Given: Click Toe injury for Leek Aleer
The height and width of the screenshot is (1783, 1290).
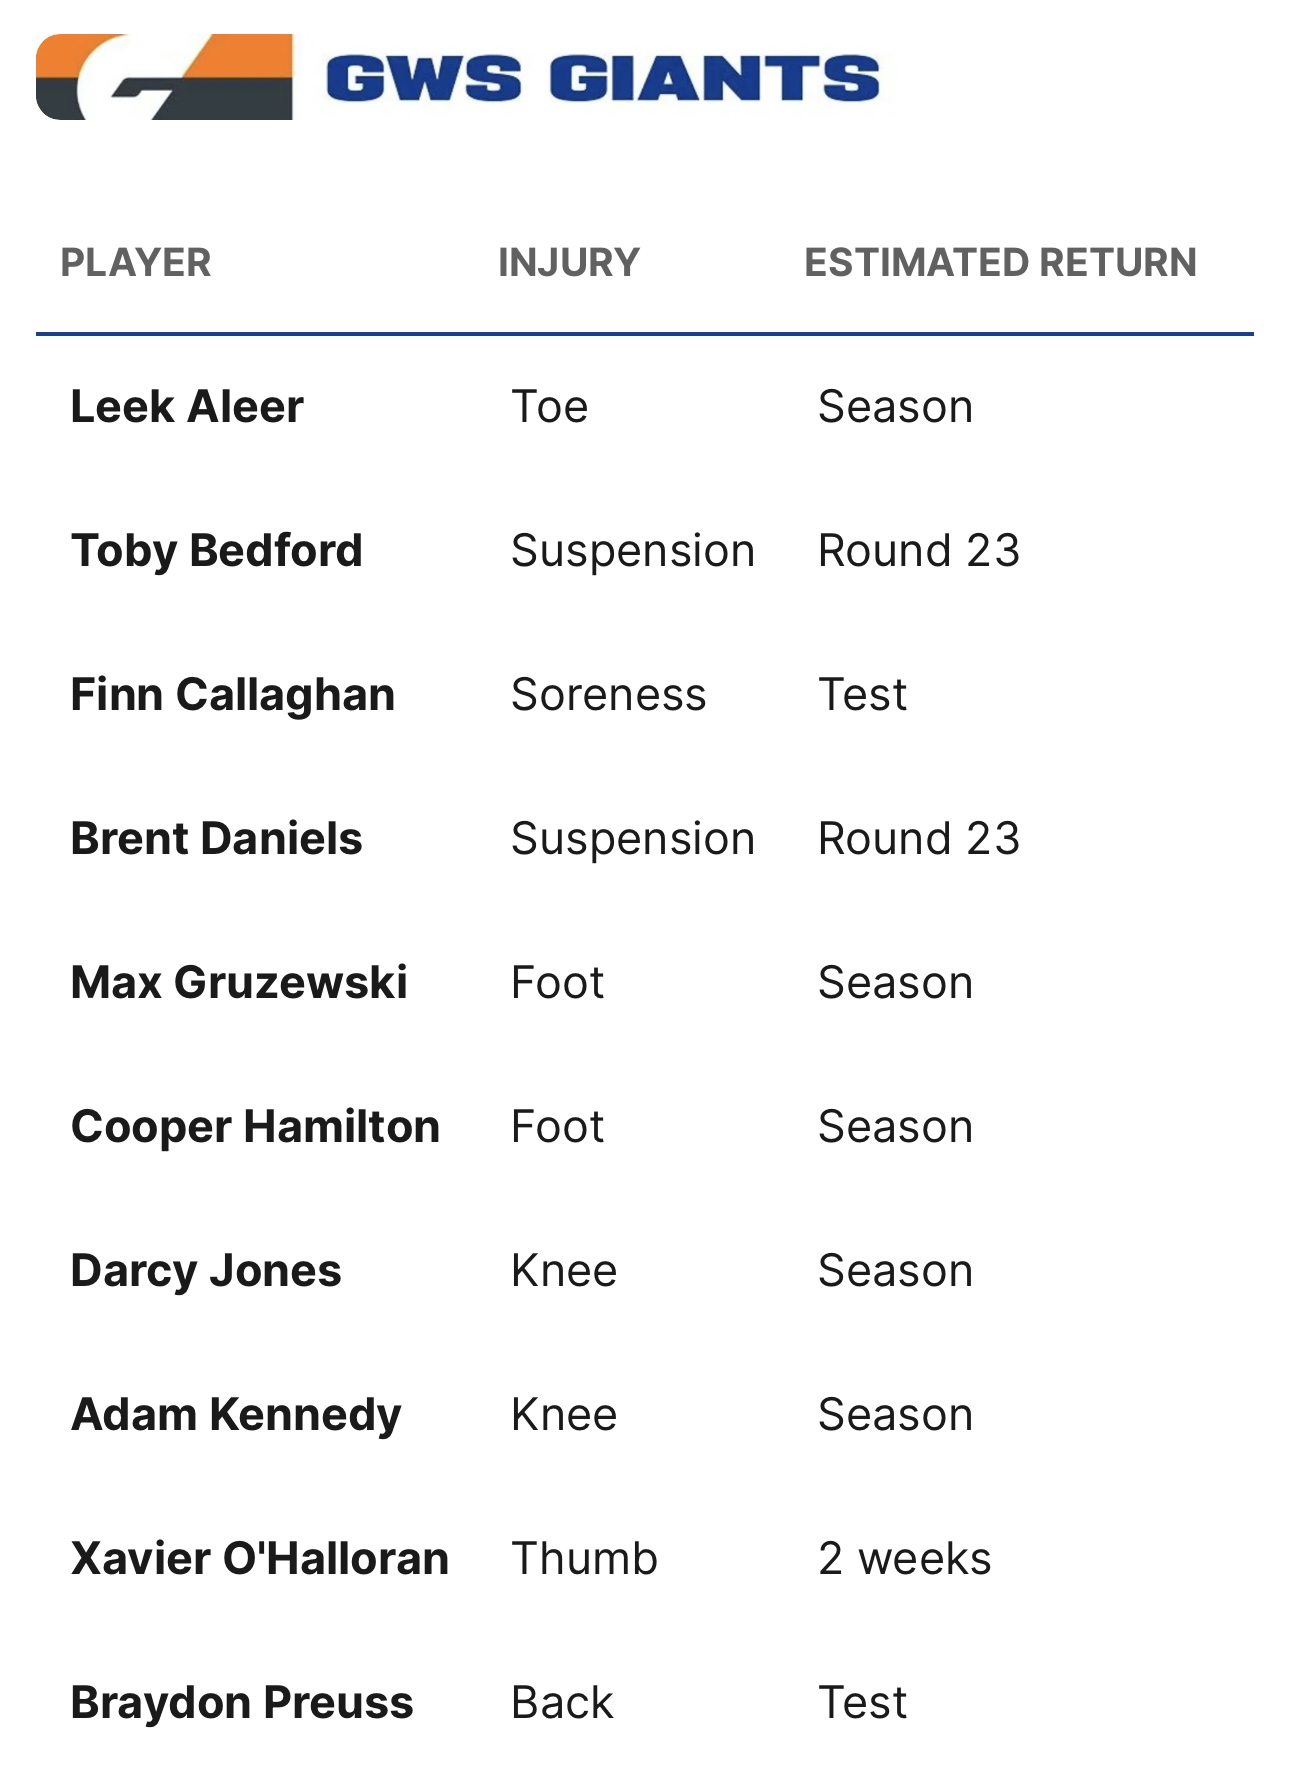Looking at the screenshot, I should click(x=550, y=407).
